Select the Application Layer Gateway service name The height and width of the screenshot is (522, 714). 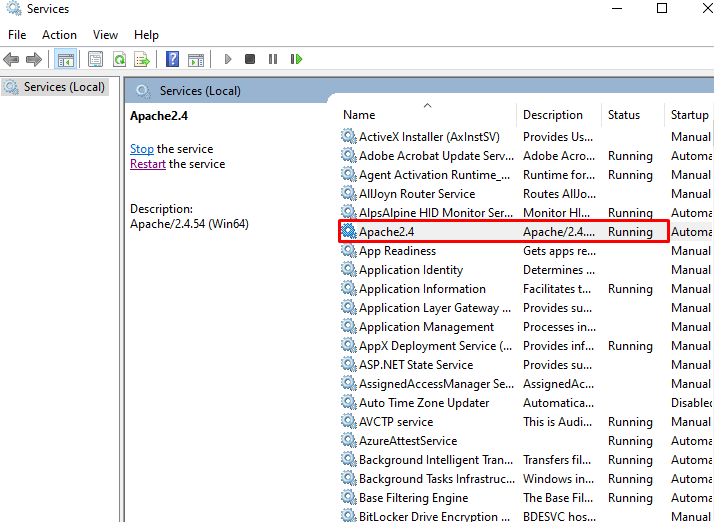click(435, 308)
